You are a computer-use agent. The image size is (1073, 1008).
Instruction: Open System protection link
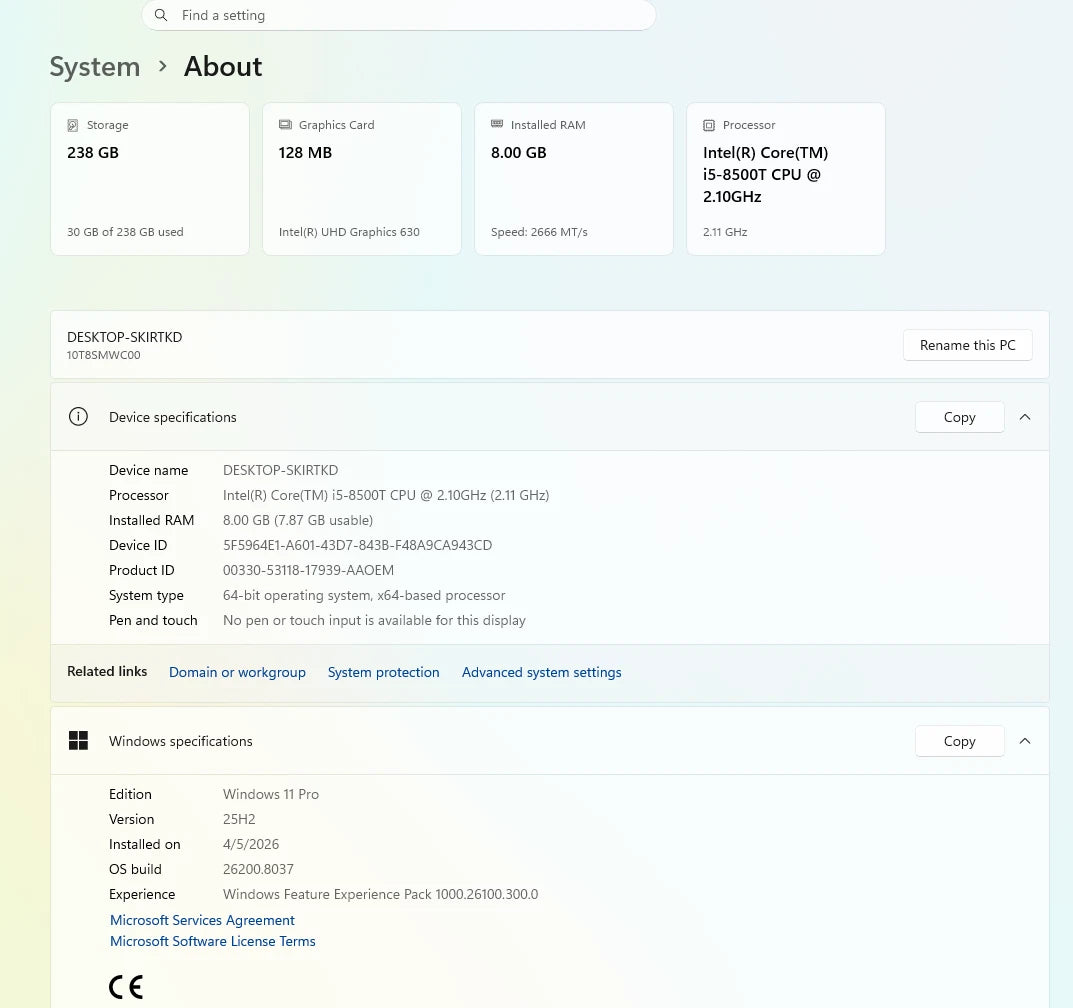click(x=383, y=672)
